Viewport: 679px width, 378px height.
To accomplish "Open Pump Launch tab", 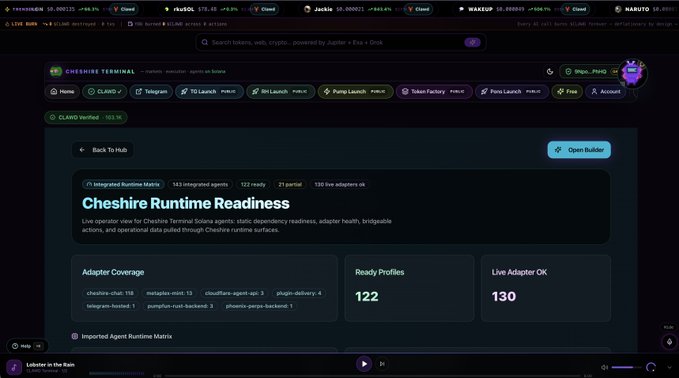I will 356,91.
